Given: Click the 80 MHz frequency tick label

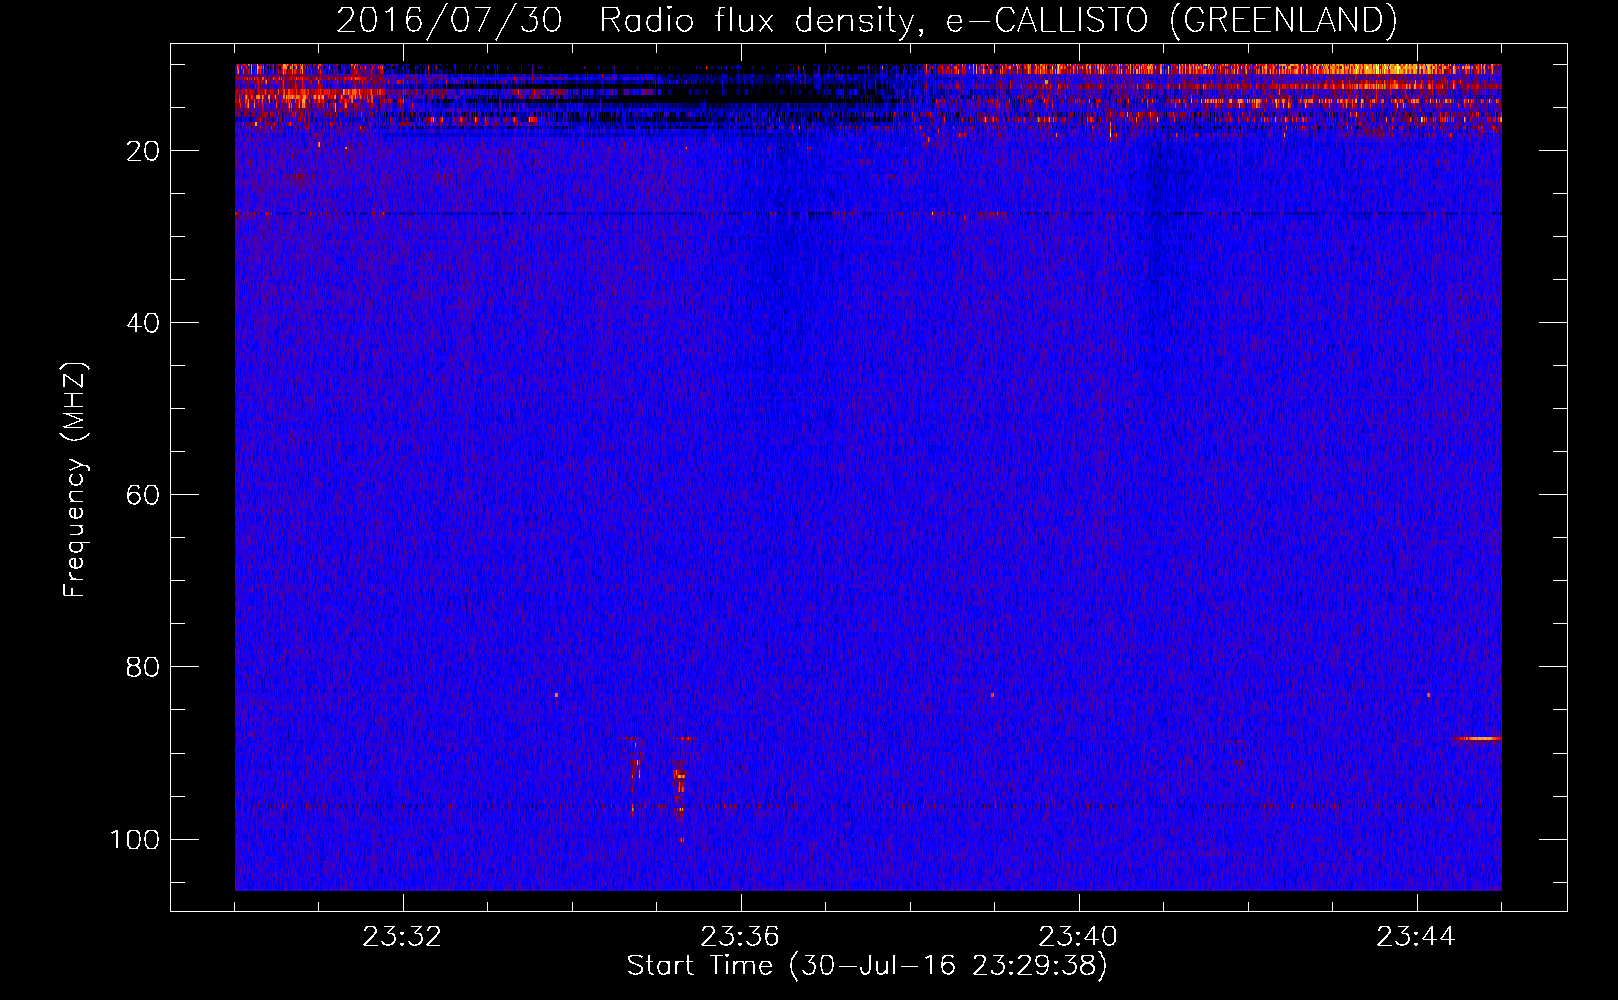Looking at the screenshot, I should (x=142, y=667).
